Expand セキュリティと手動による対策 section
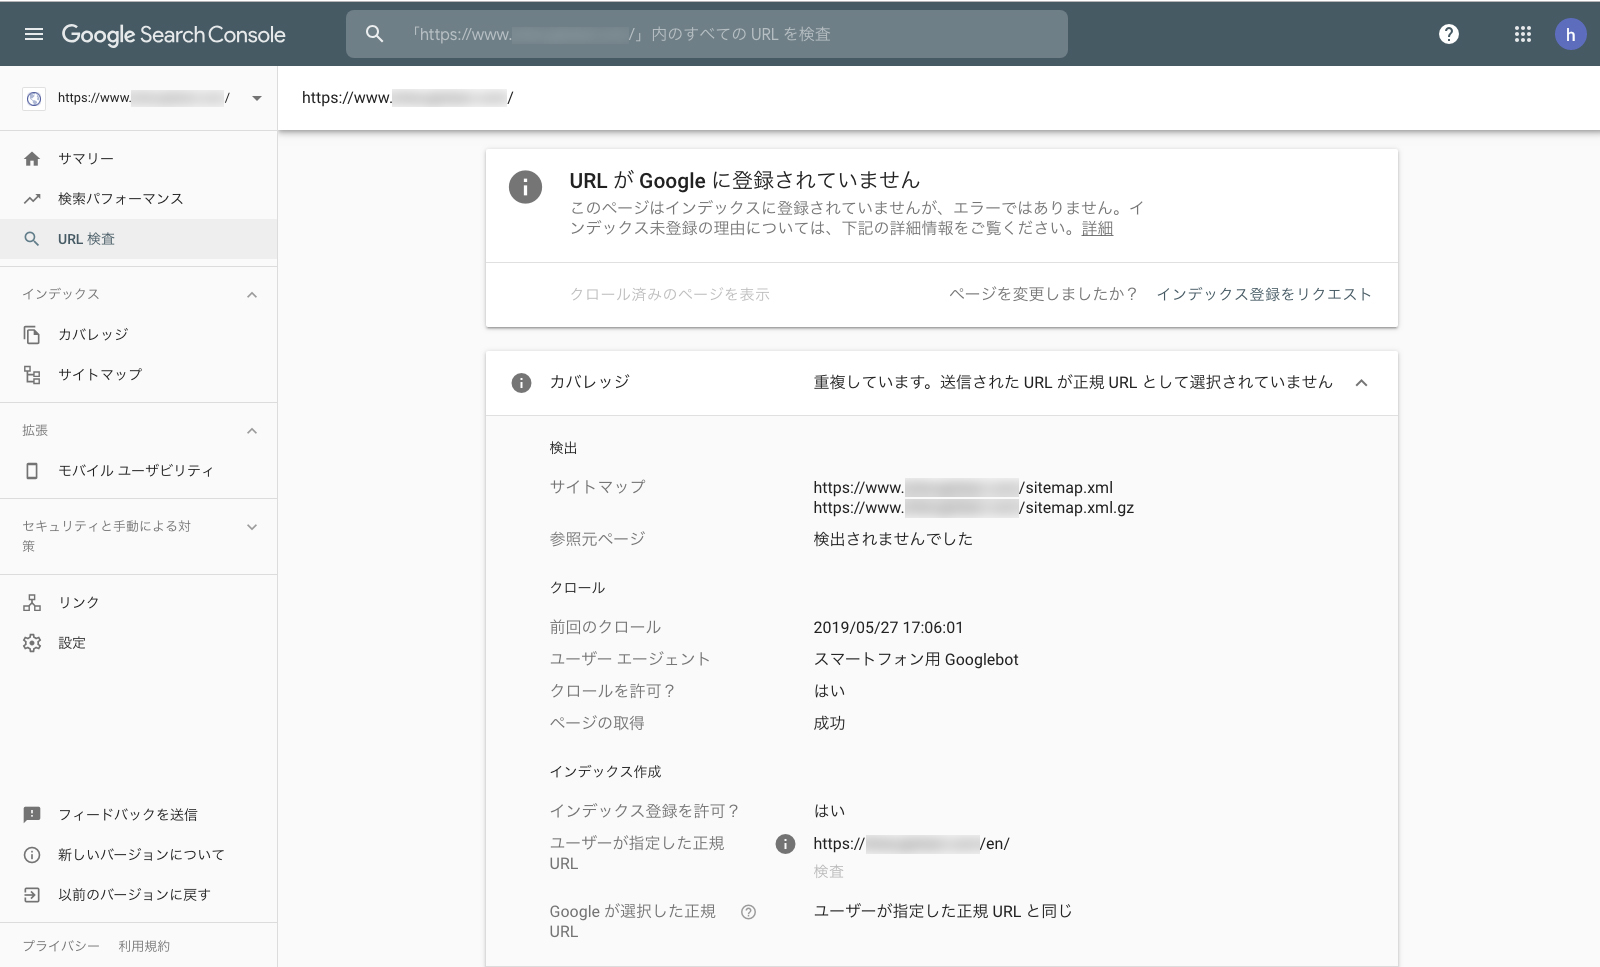The width and height of the screenshot is (1600, 967). 252,527
